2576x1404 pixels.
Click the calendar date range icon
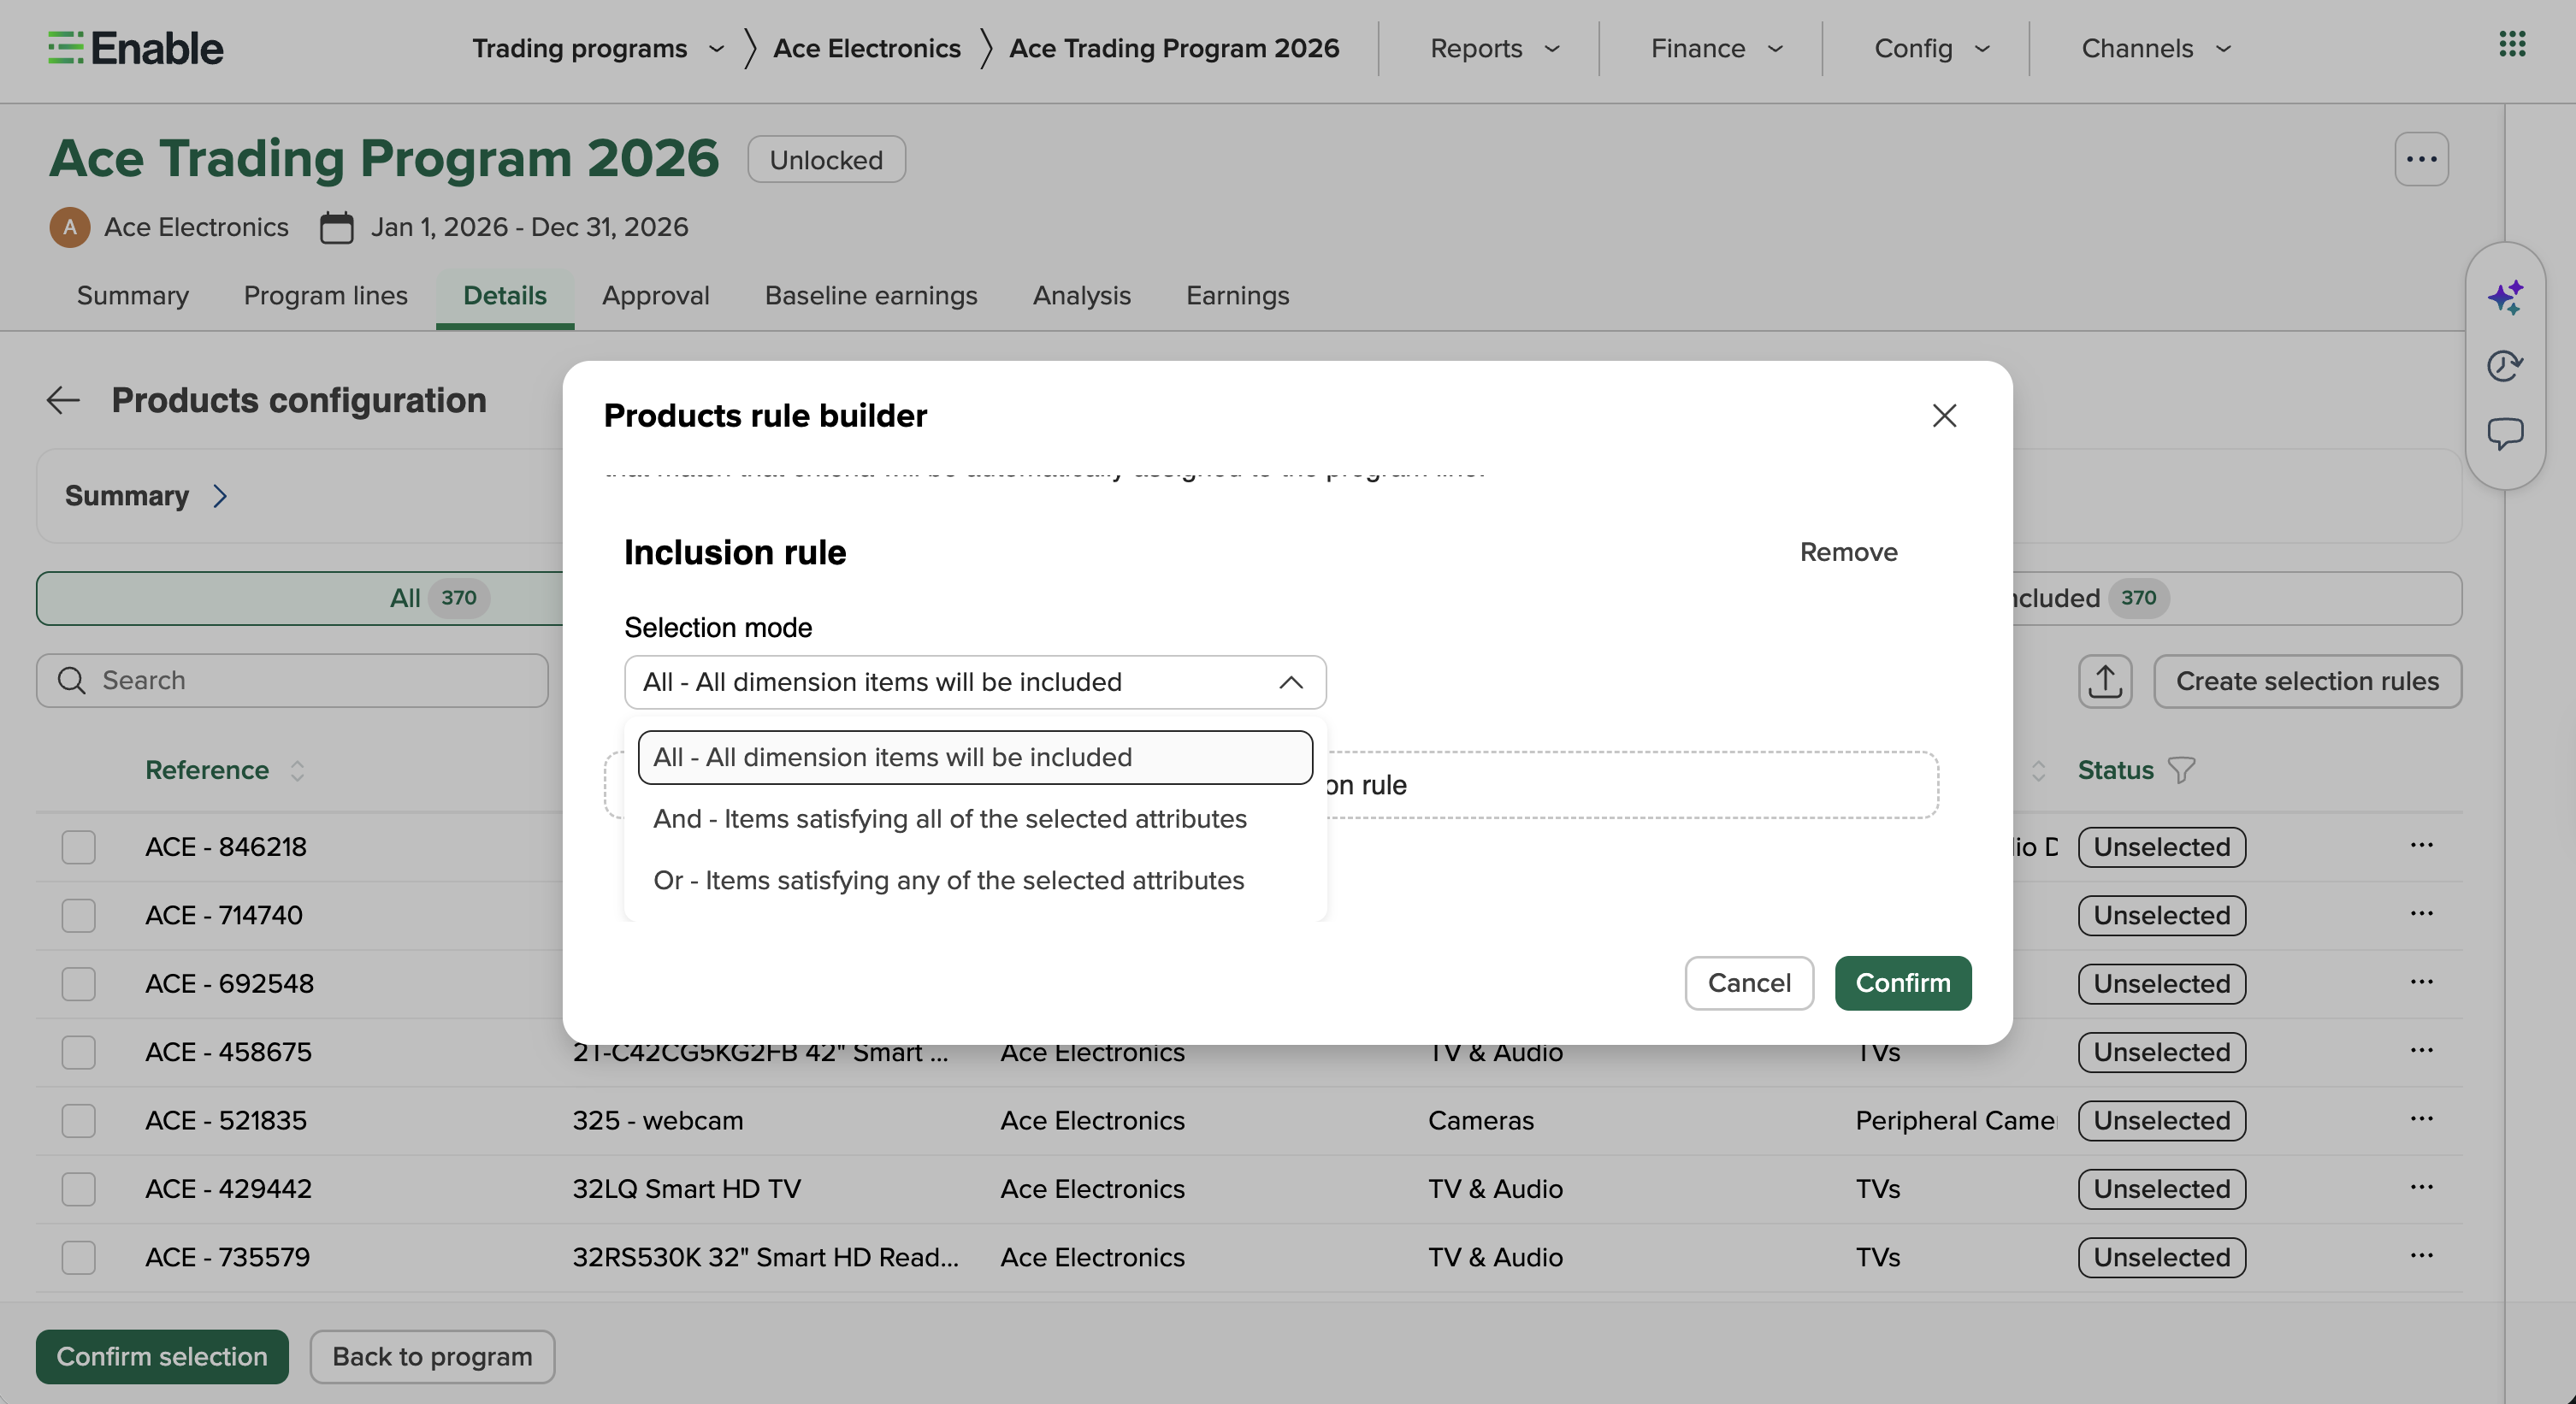[336, 227]
